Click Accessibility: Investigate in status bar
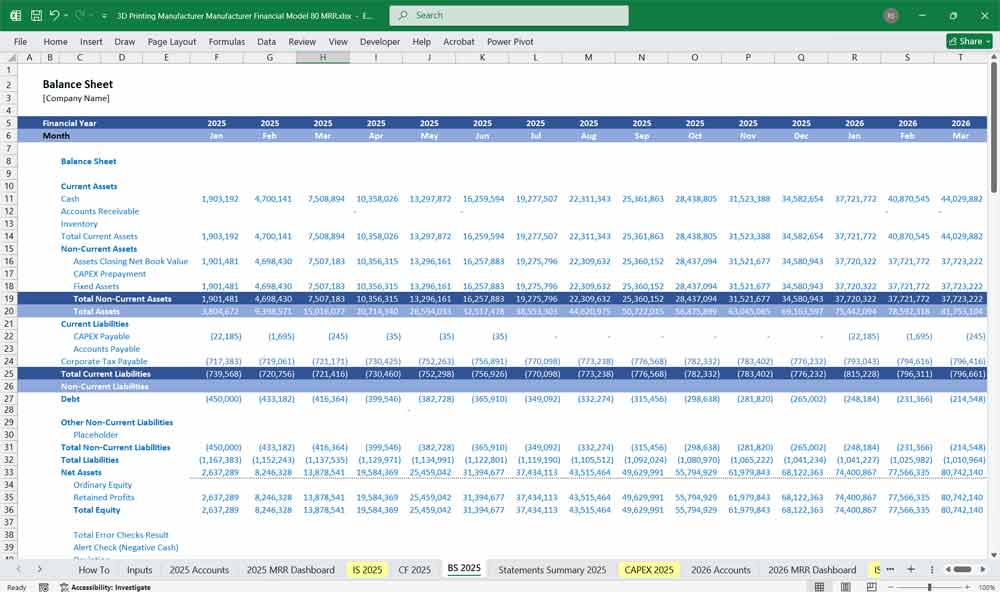 click(x=105, y=587)
